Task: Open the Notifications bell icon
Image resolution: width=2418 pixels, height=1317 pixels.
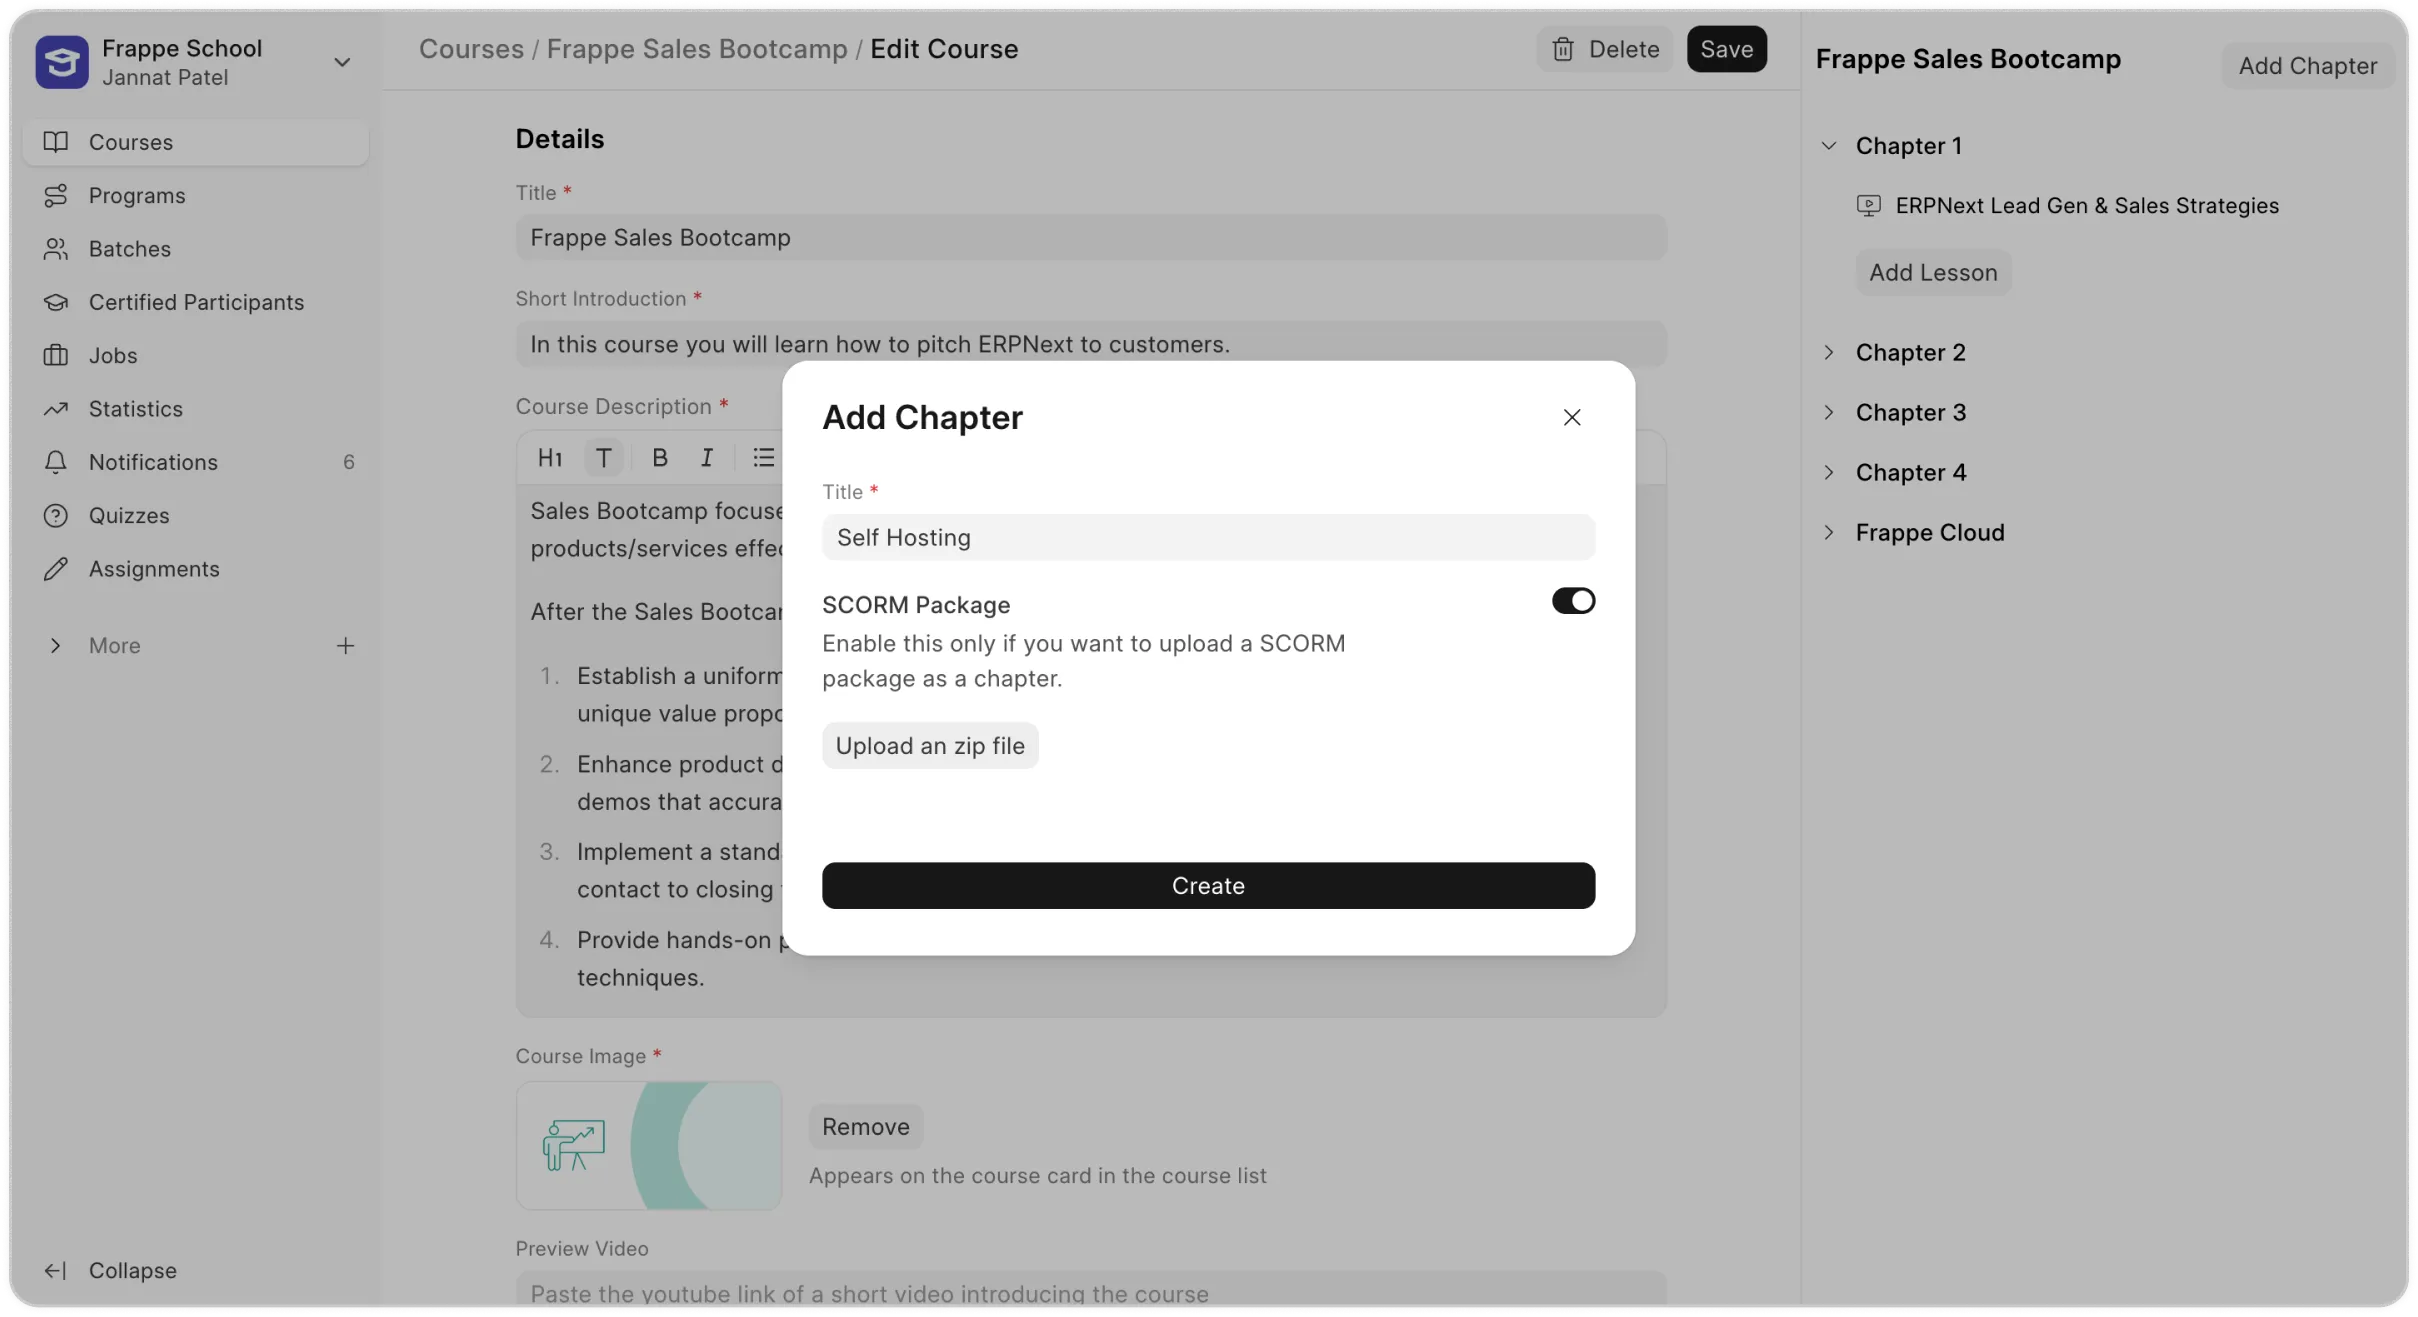Action: (57, 461)
